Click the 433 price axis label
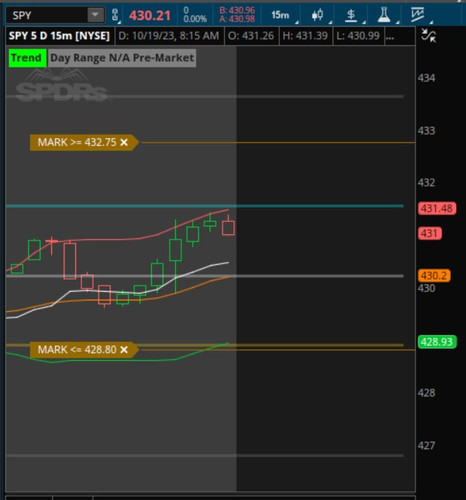The width and height of the screenshot is (466, 500). (x=426, y=131)
